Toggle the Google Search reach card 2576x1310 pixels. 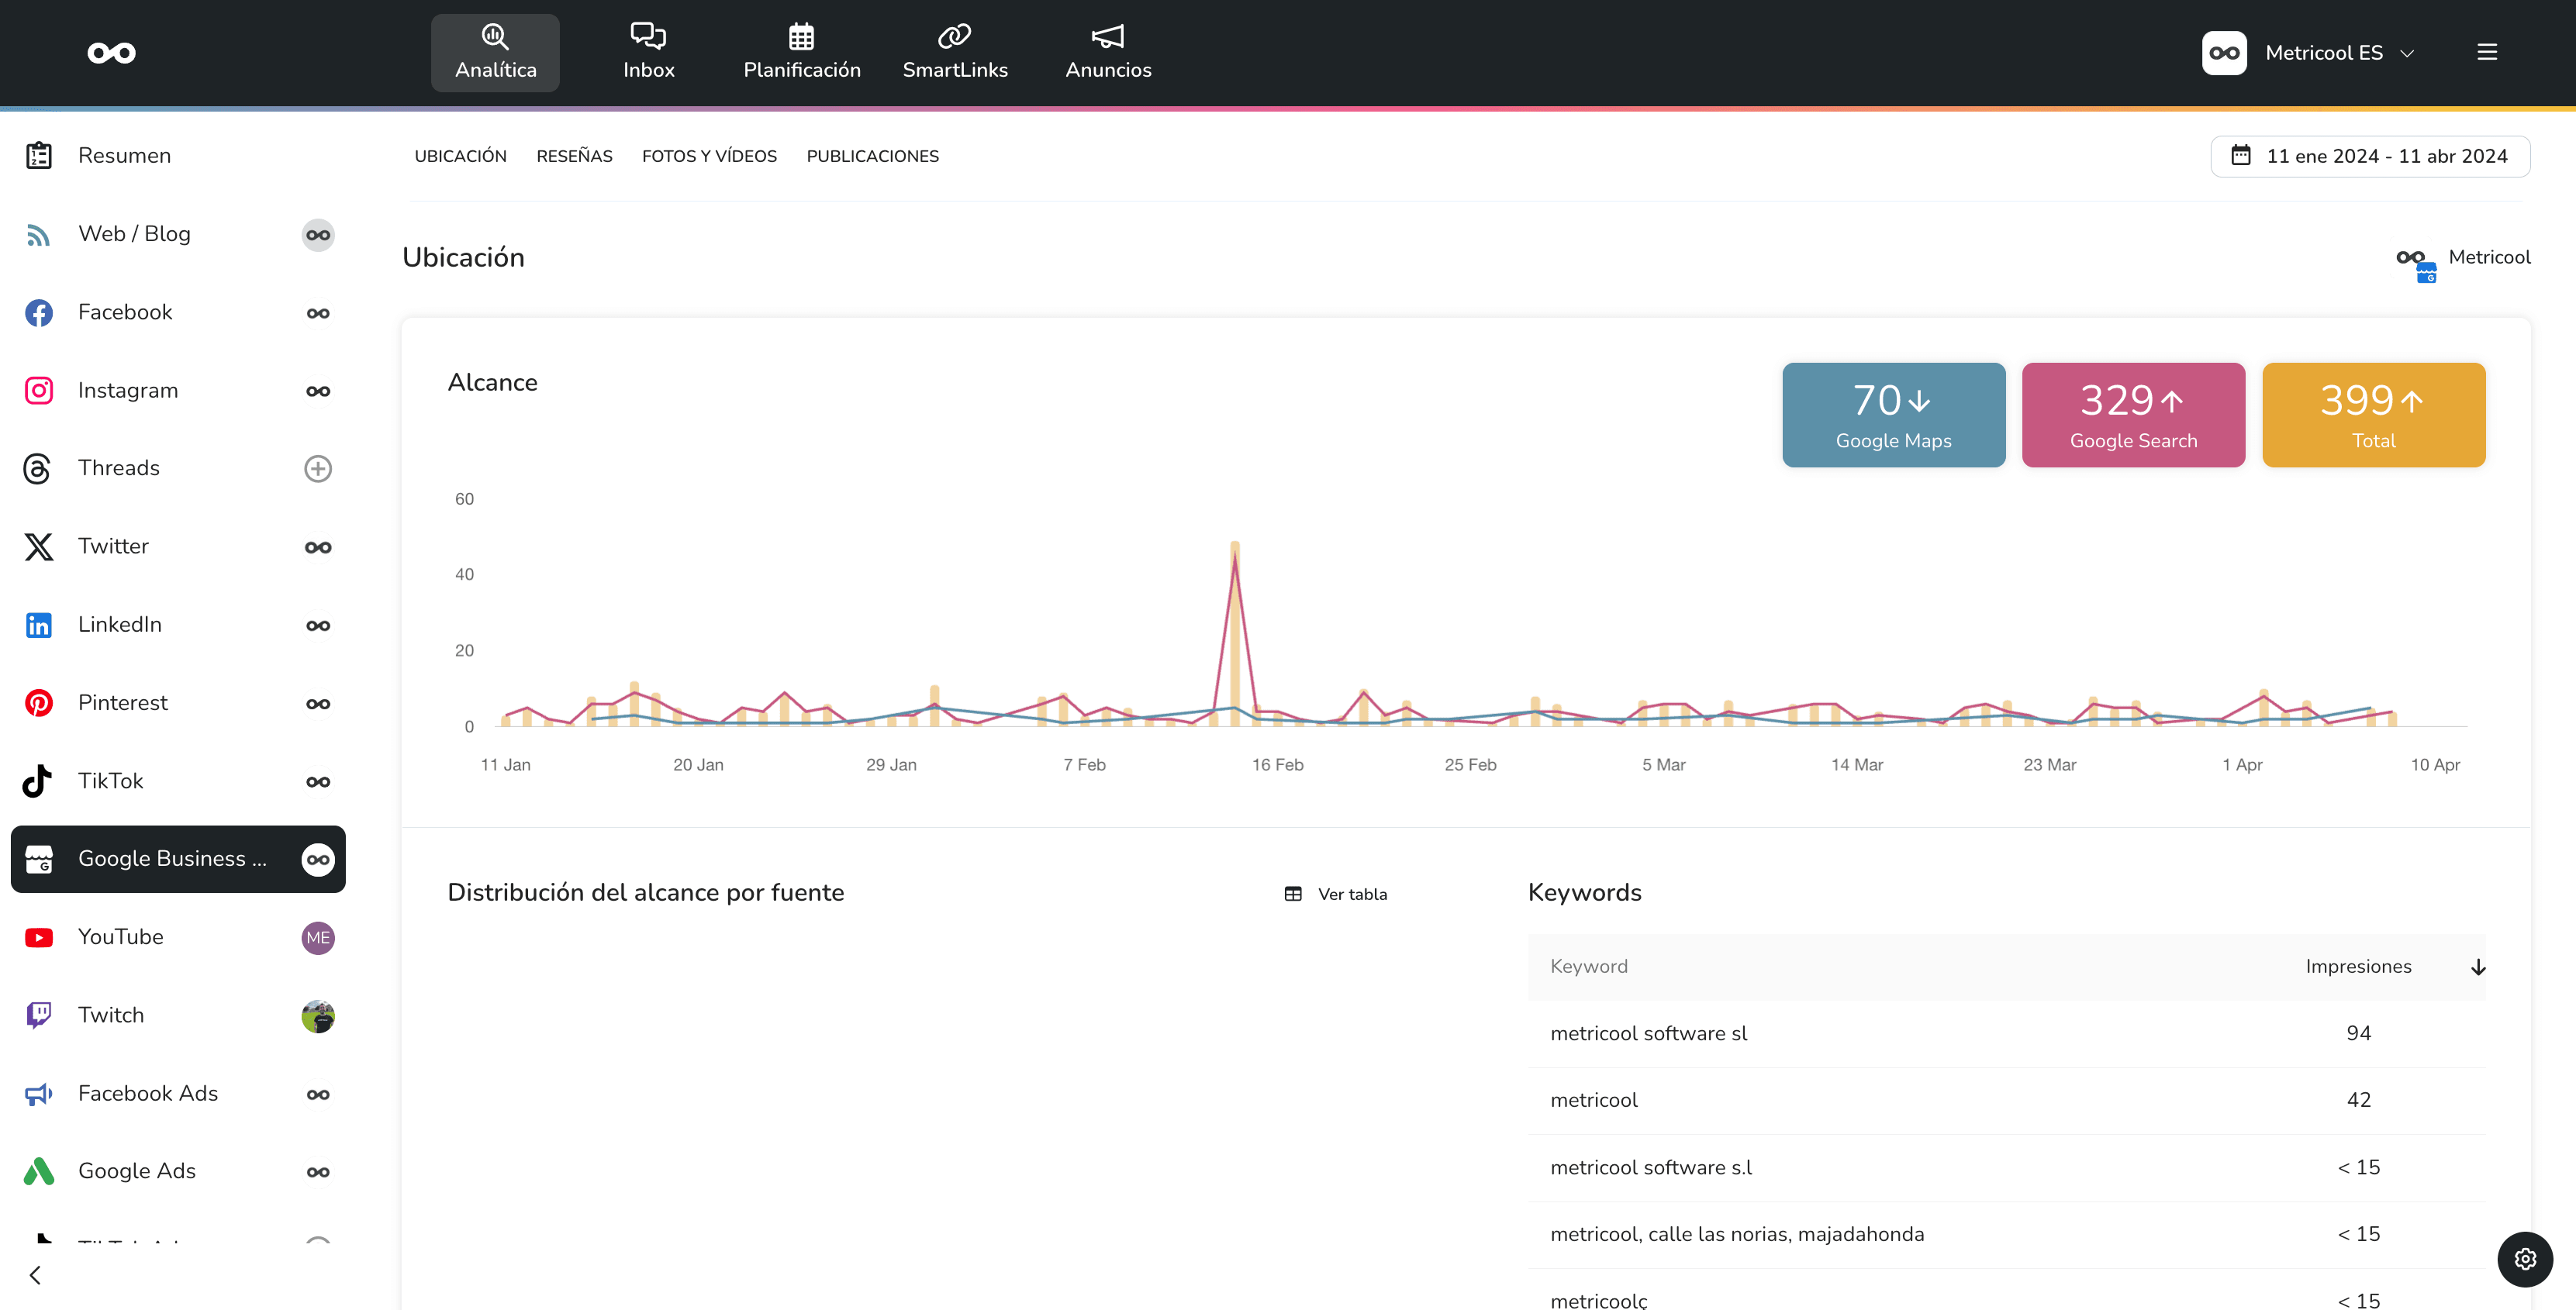2133,415
